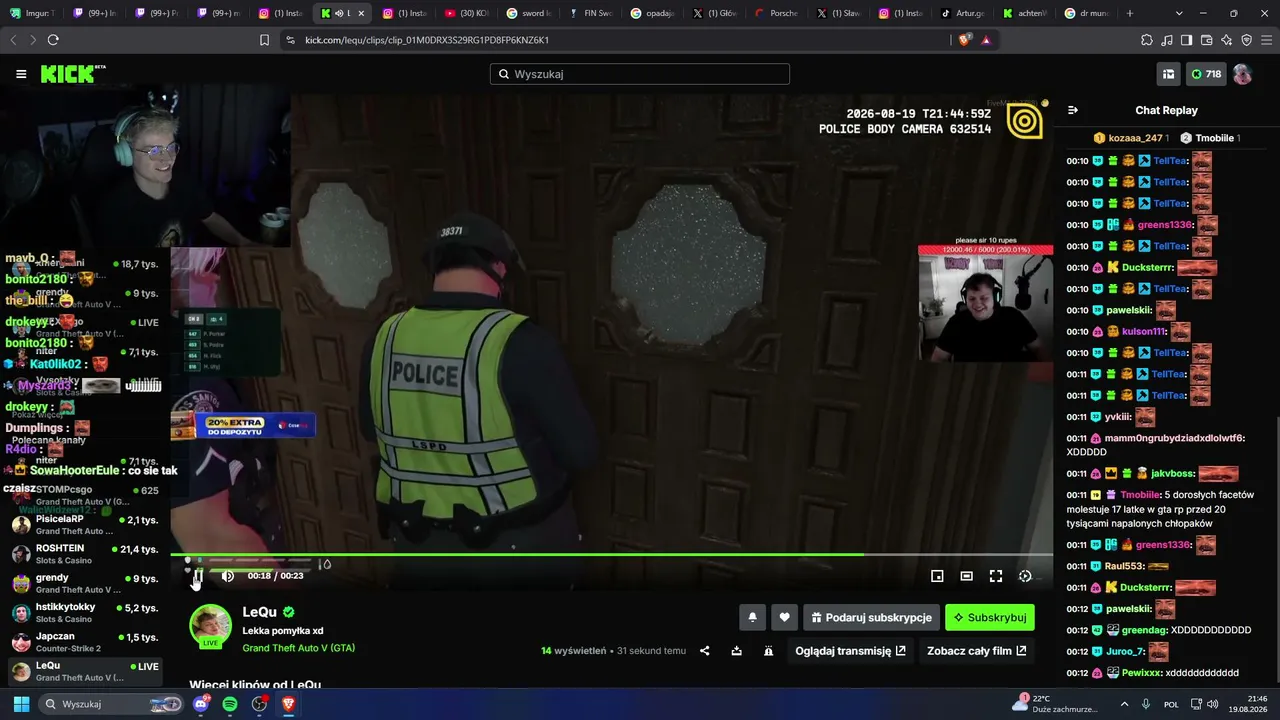Open Brave Shields icon
The height and width of the screenshot is (720, 1280).
(x=965, y=40)
